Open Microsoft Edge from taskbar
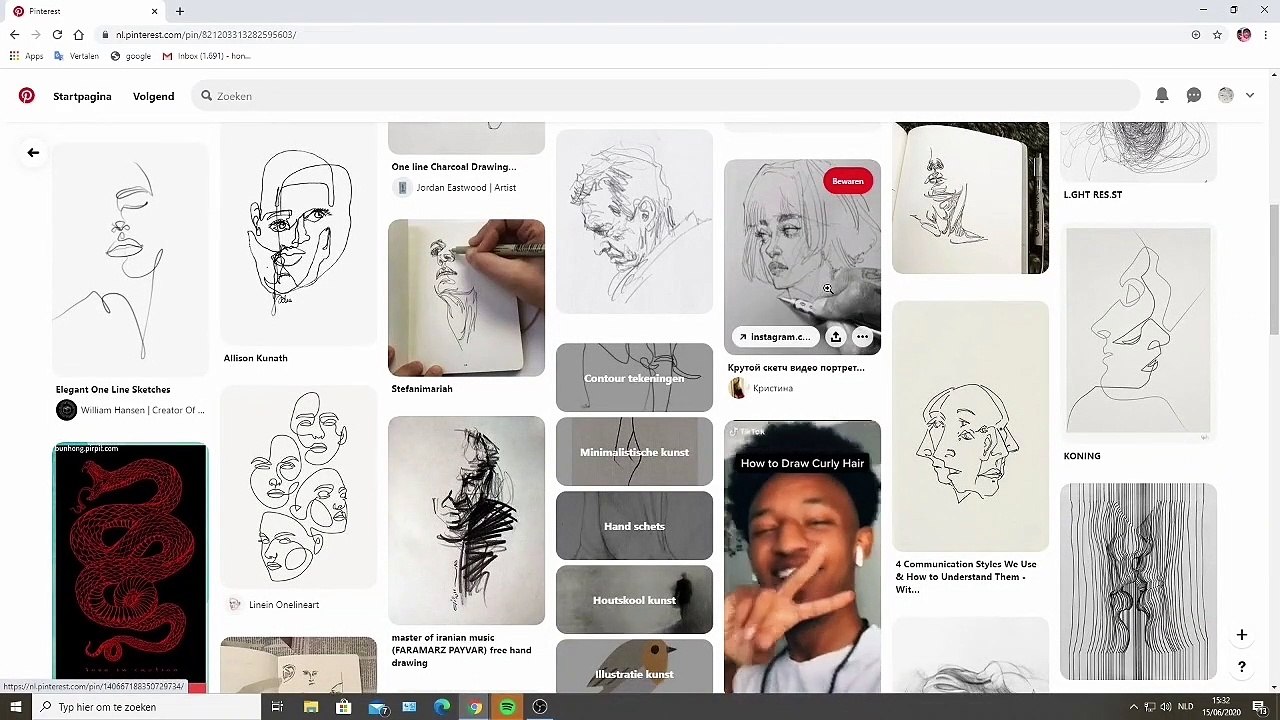The height and width of the screenshot is (720, 1280). tap(442, 707)
